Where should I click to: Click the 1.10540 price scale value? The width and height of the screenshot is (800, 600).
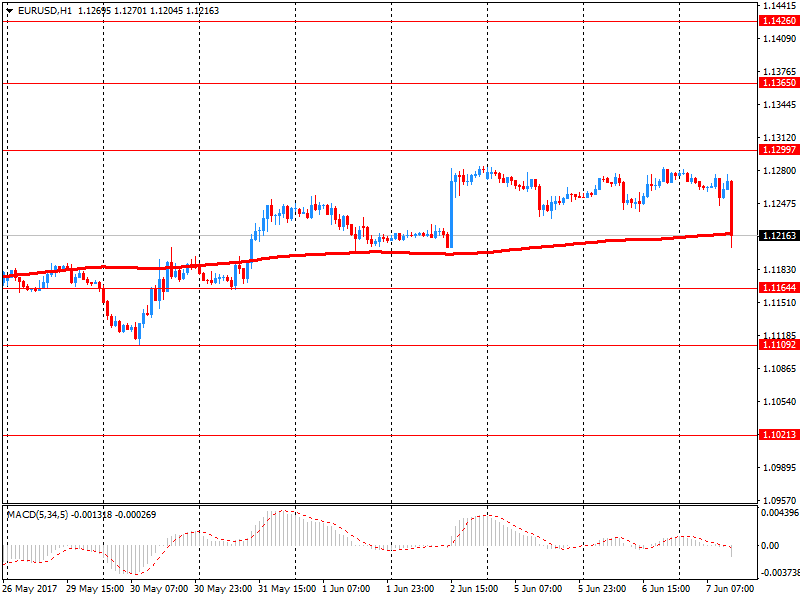click(x=779, y=402)
